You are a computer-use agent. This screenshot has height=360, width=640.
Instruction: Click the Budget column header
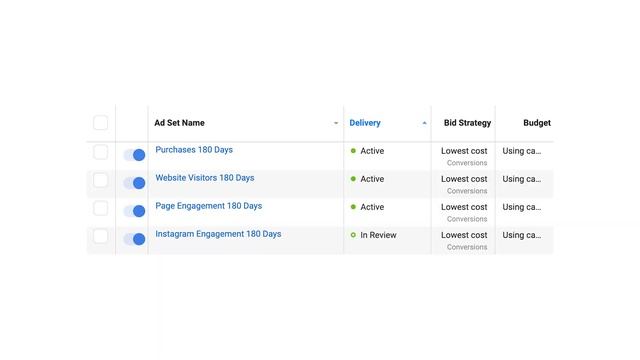click(537, 123)
